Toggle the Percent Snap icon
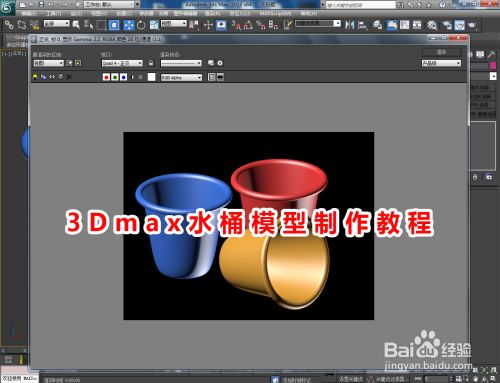This screenshot has height=383, width=500. coord(261,25)
